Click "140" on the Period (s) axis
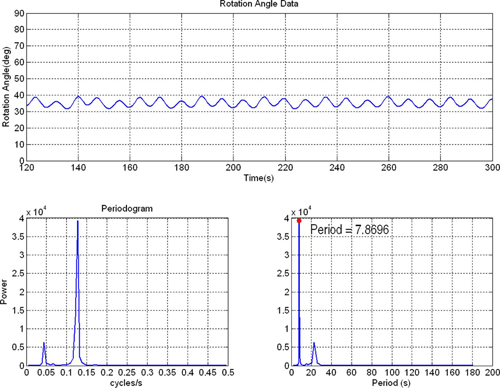500x388 pixels. coord(432,372)
